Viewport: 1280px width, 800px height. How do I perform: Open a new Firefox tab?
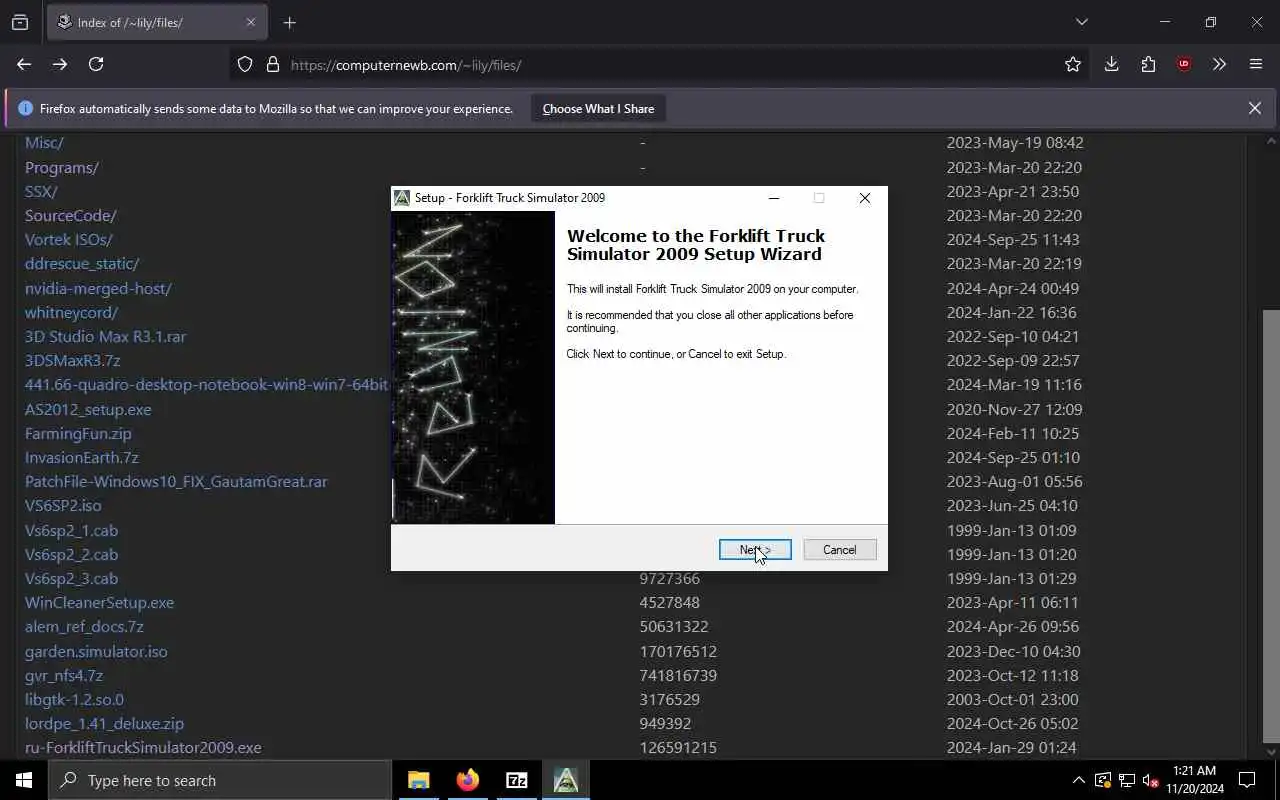290,22
